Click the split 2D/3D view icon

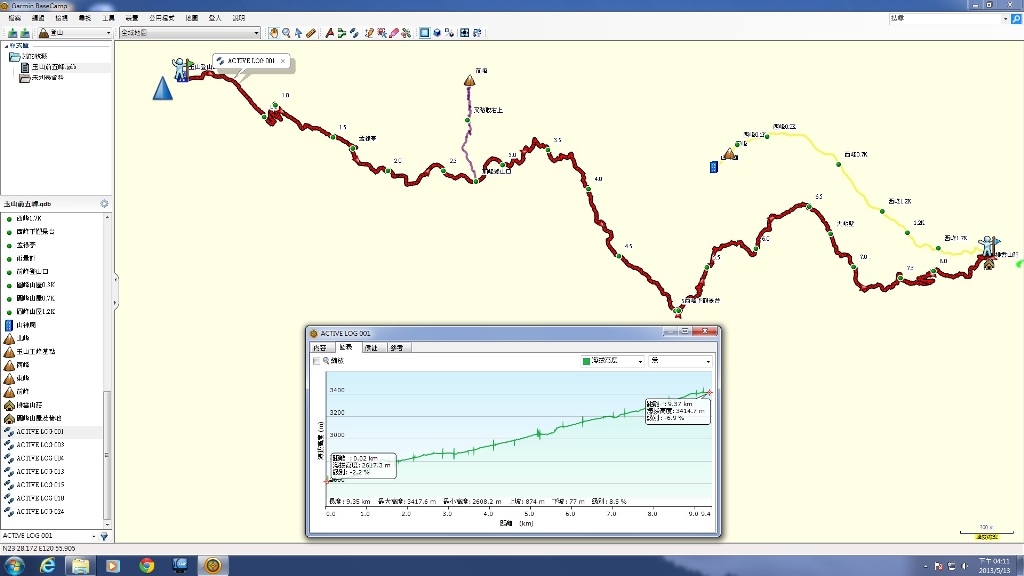click(449, 33)
